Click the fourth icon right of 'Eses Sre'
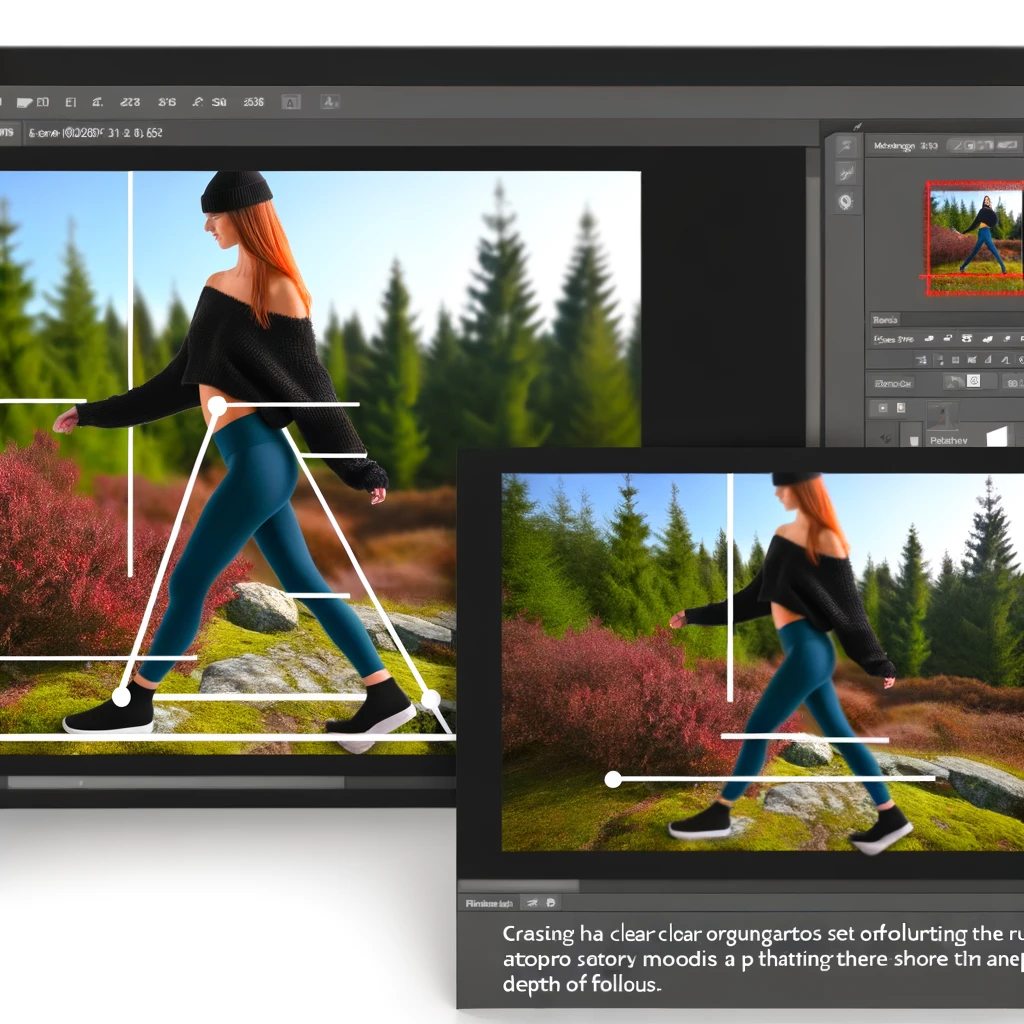The image size is (1024, 1024). (x=987, y=339)
